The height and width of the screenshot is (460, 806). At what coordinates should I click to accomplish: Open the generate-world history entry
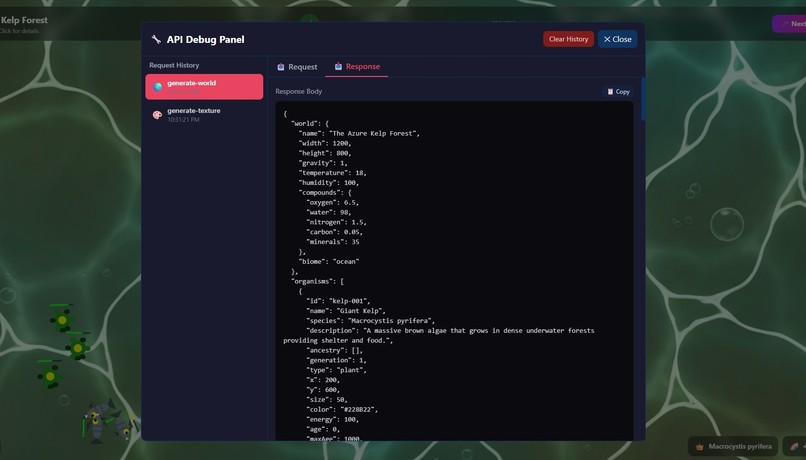[204, 87]
